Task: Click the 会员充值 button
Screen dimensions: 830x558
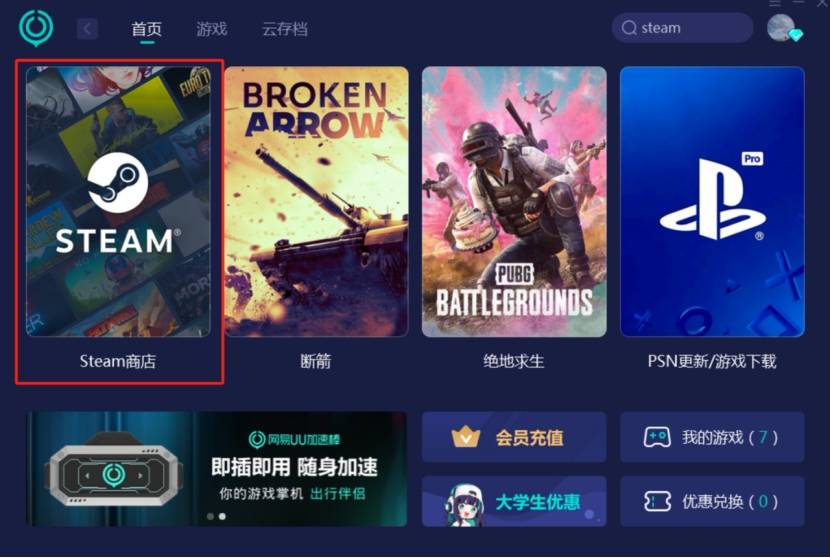Action: point(514,437)
